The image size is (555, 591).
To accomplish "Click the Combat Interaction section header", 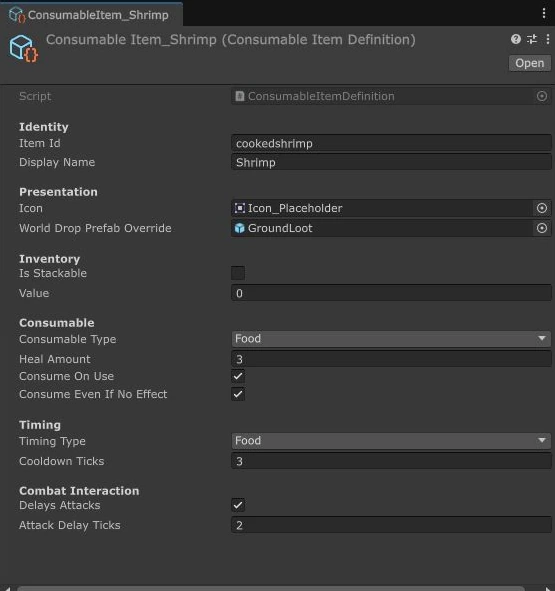I will point(79,491).
